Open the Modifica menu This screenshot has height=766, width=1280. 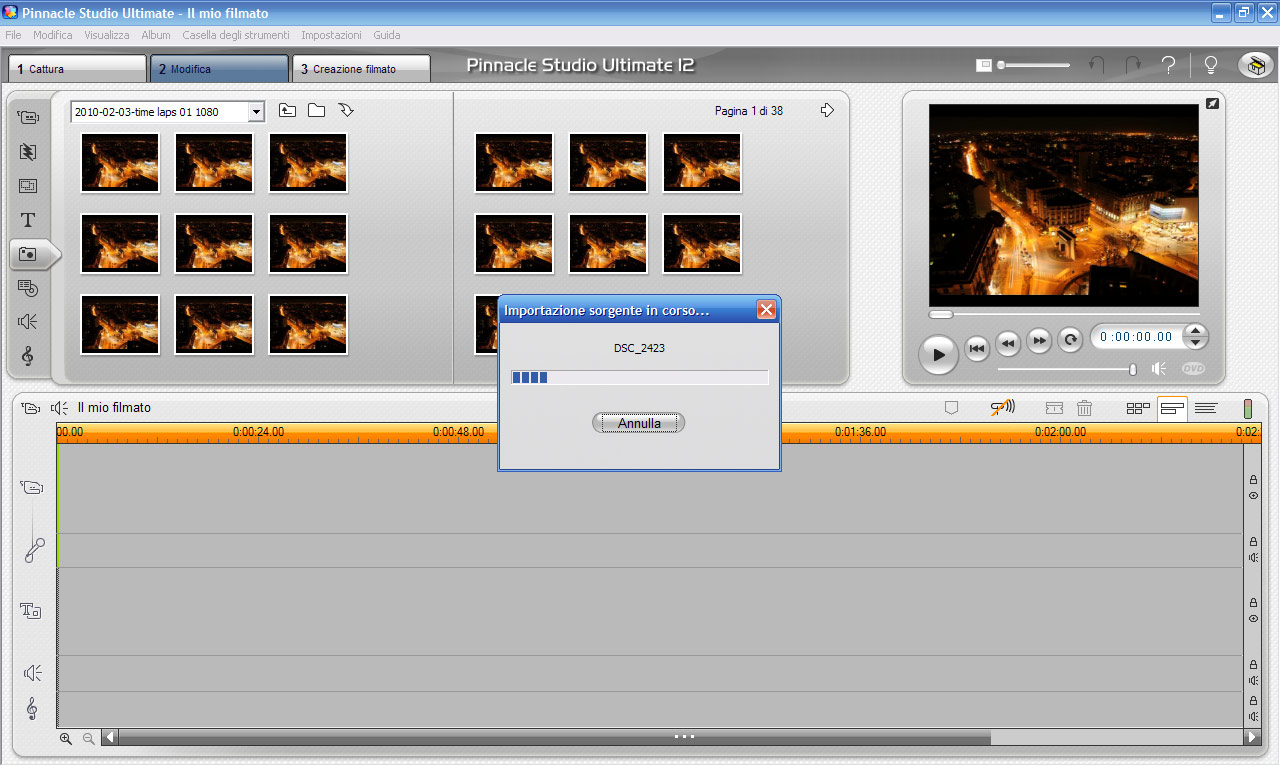[x=53, y=35]
